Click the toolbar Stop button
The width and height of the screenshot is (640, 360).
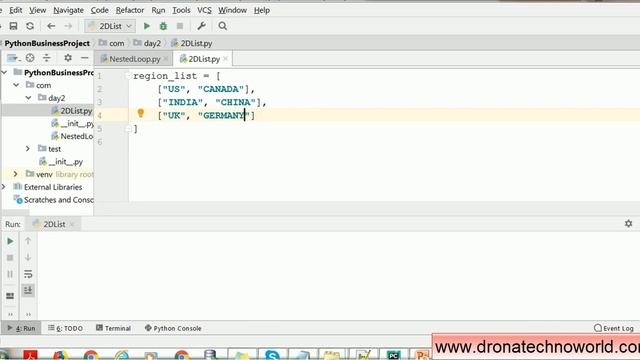(x=180, y=26)
